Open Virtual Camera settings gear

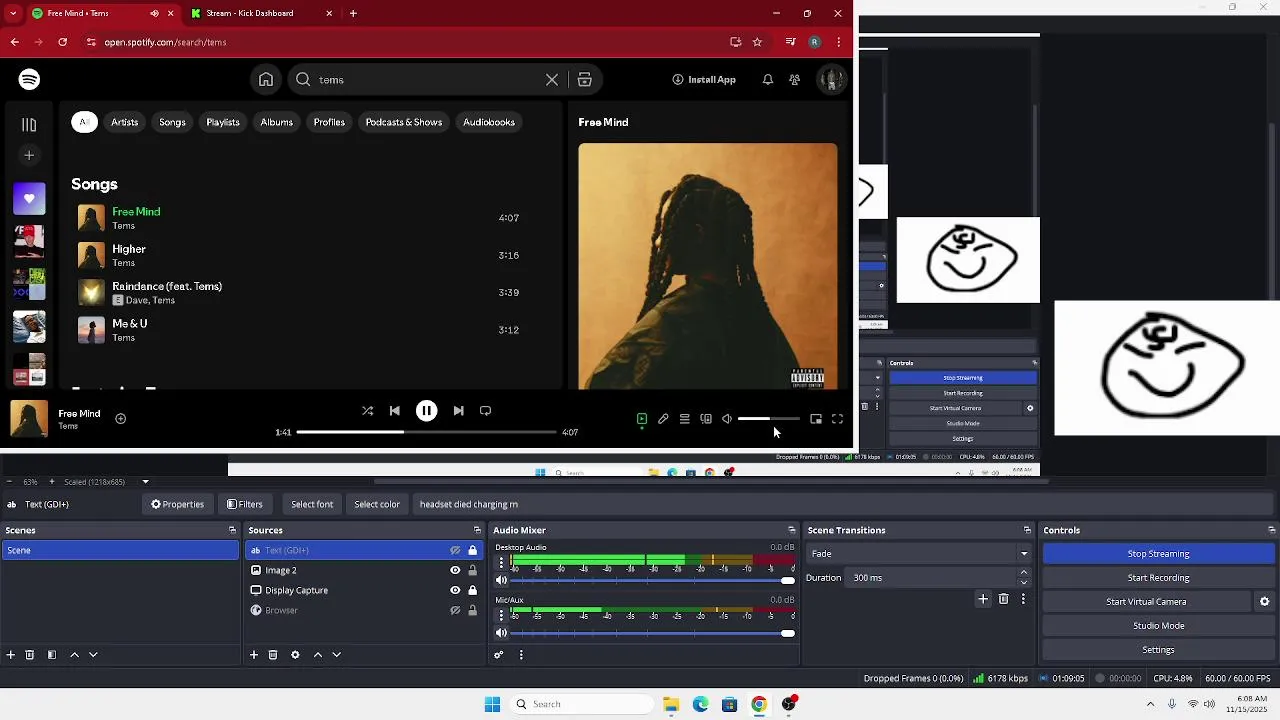1264,602
